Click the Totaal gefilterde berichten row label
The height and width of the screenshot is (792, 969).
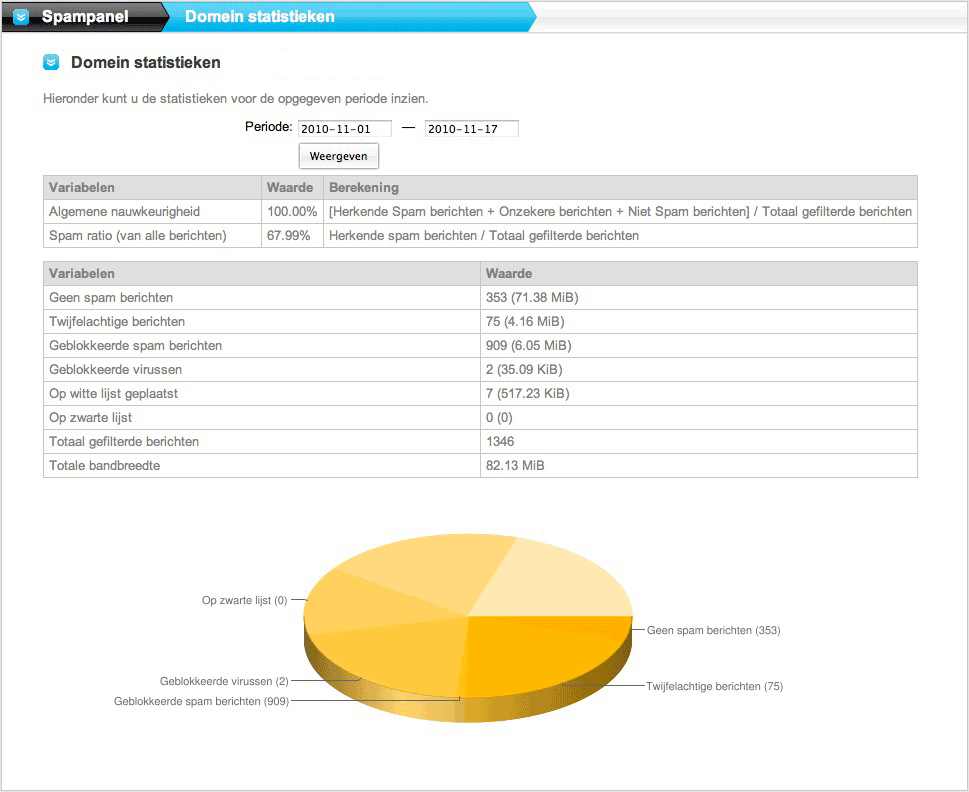point(124,442)
